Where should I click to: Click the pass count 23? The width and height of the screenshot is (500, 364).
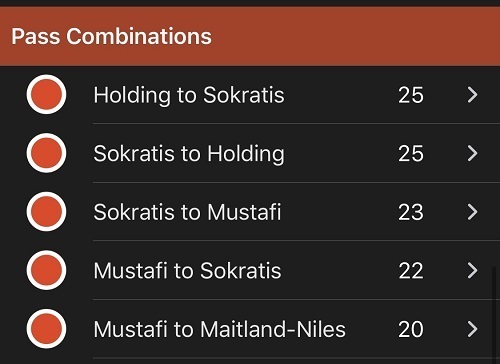[x=411, y=212]
